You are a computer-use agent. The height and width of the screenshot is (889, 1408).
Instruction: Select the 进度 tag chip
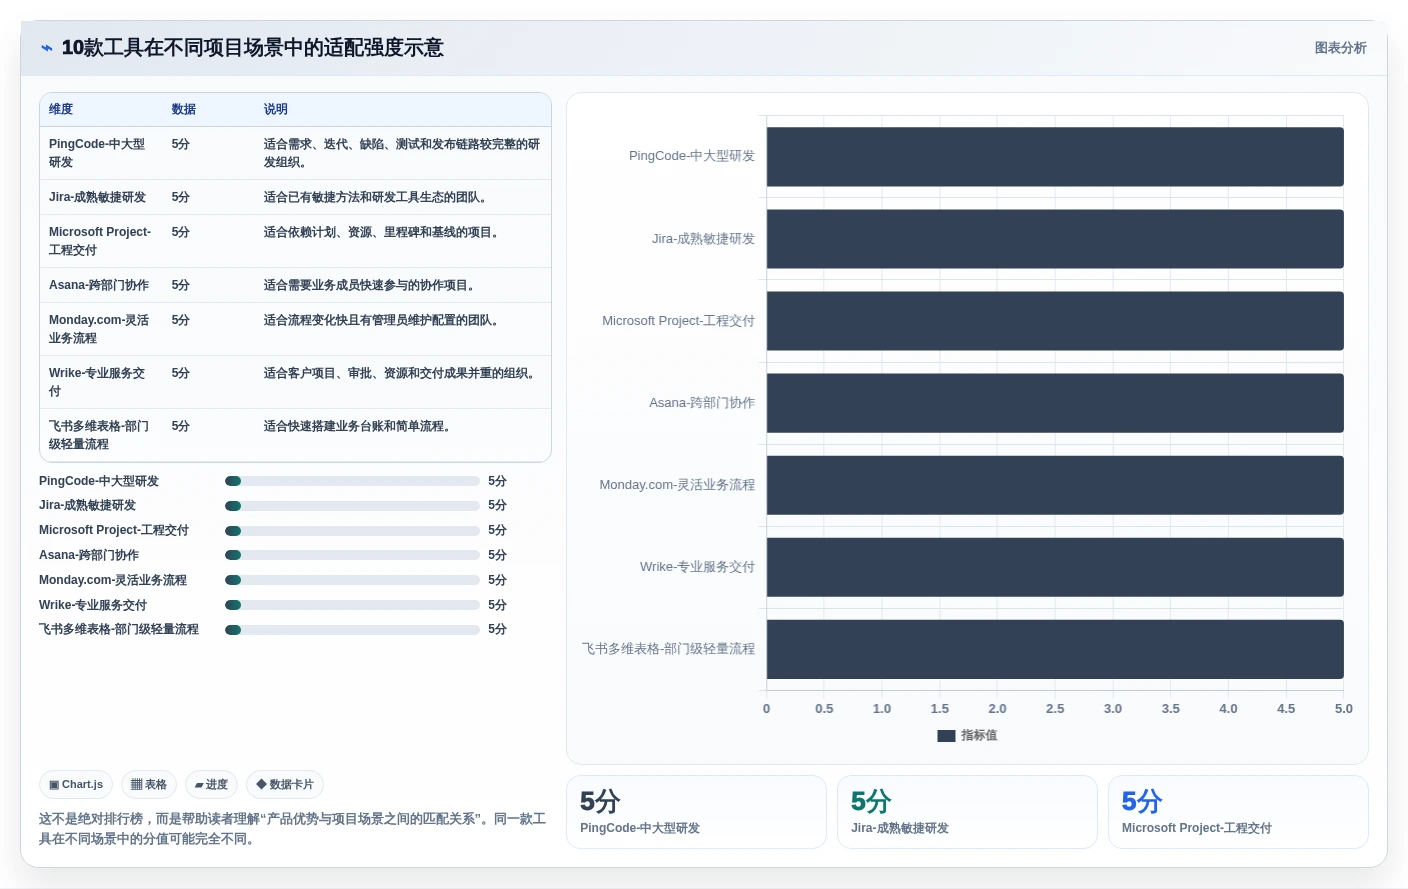point(211,785)
